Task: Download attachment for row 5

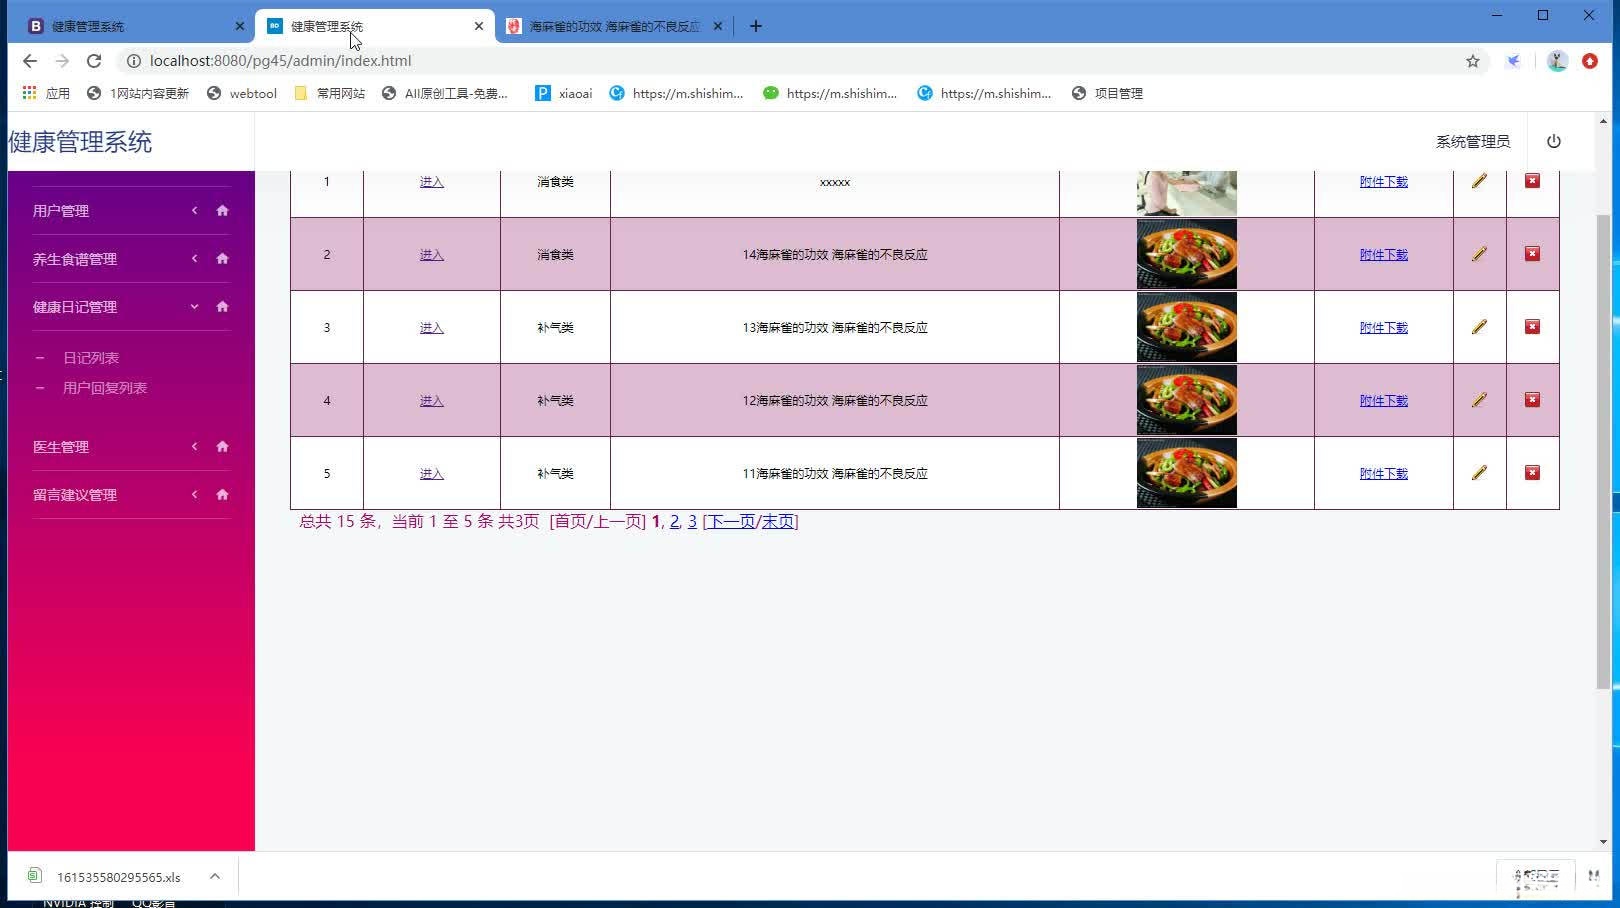Action: pos(1383,474)
